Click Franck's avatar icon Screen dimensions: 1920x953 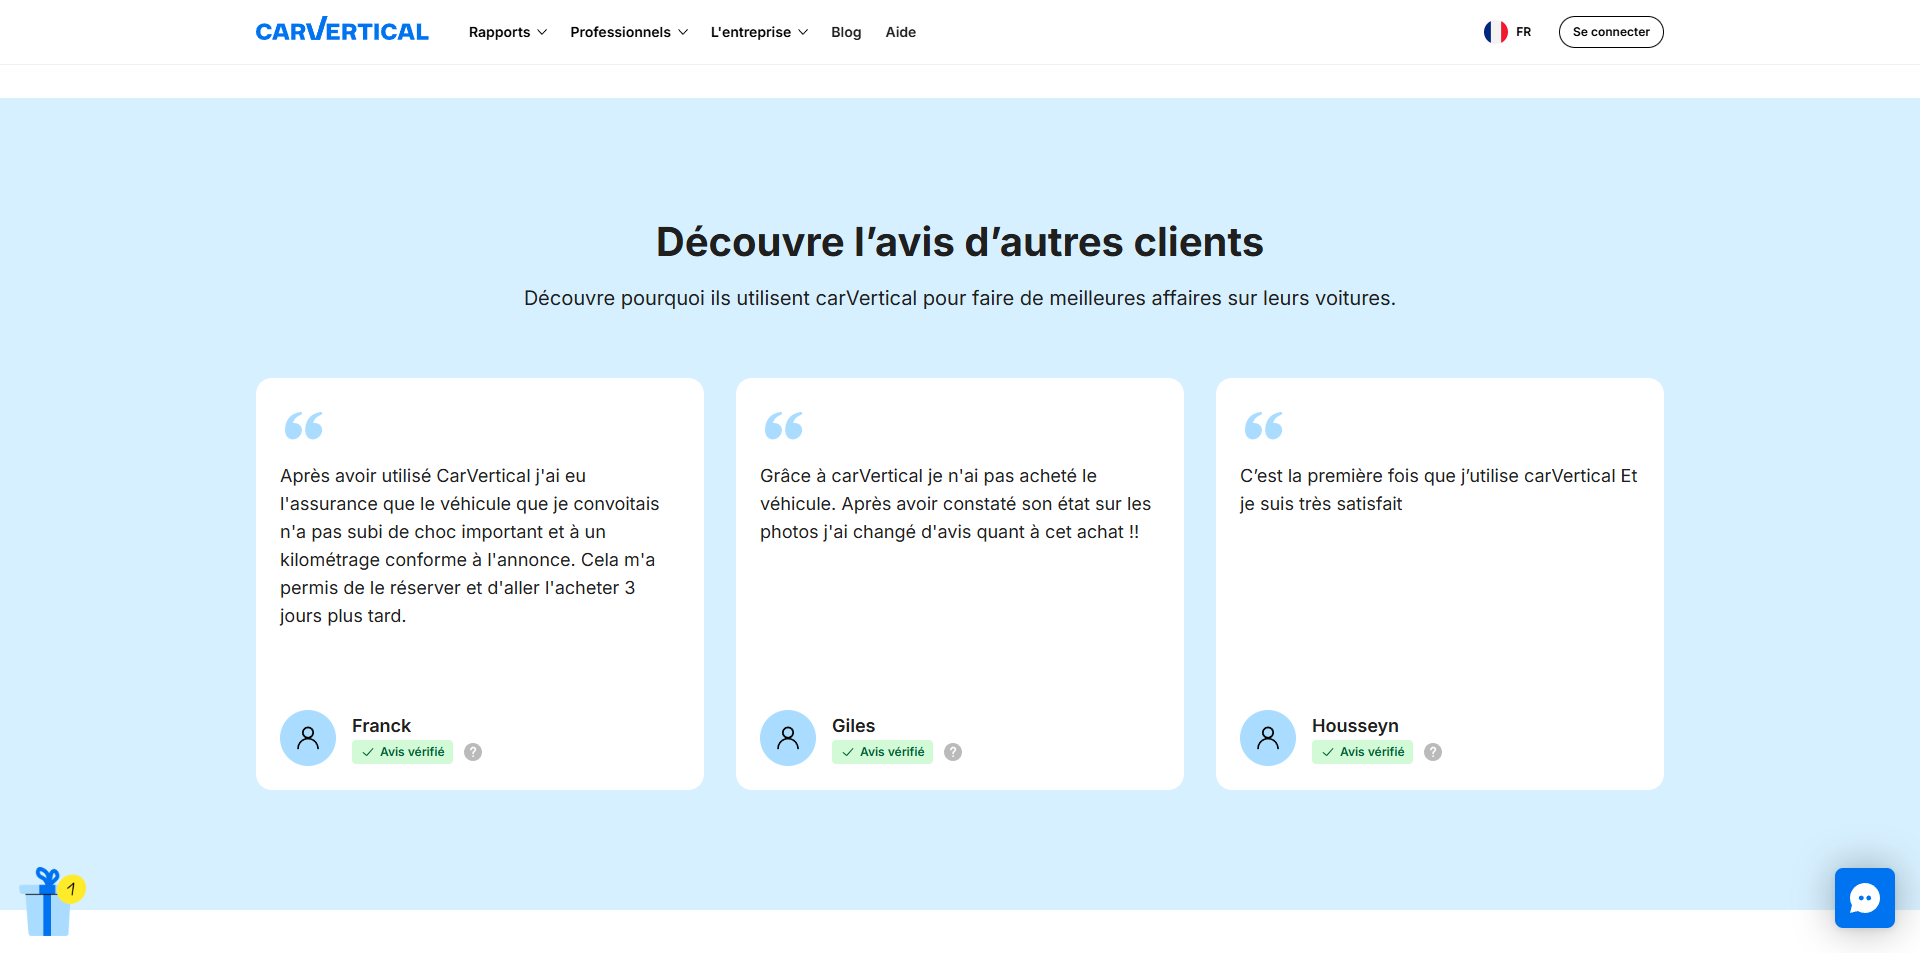(308, 738)
